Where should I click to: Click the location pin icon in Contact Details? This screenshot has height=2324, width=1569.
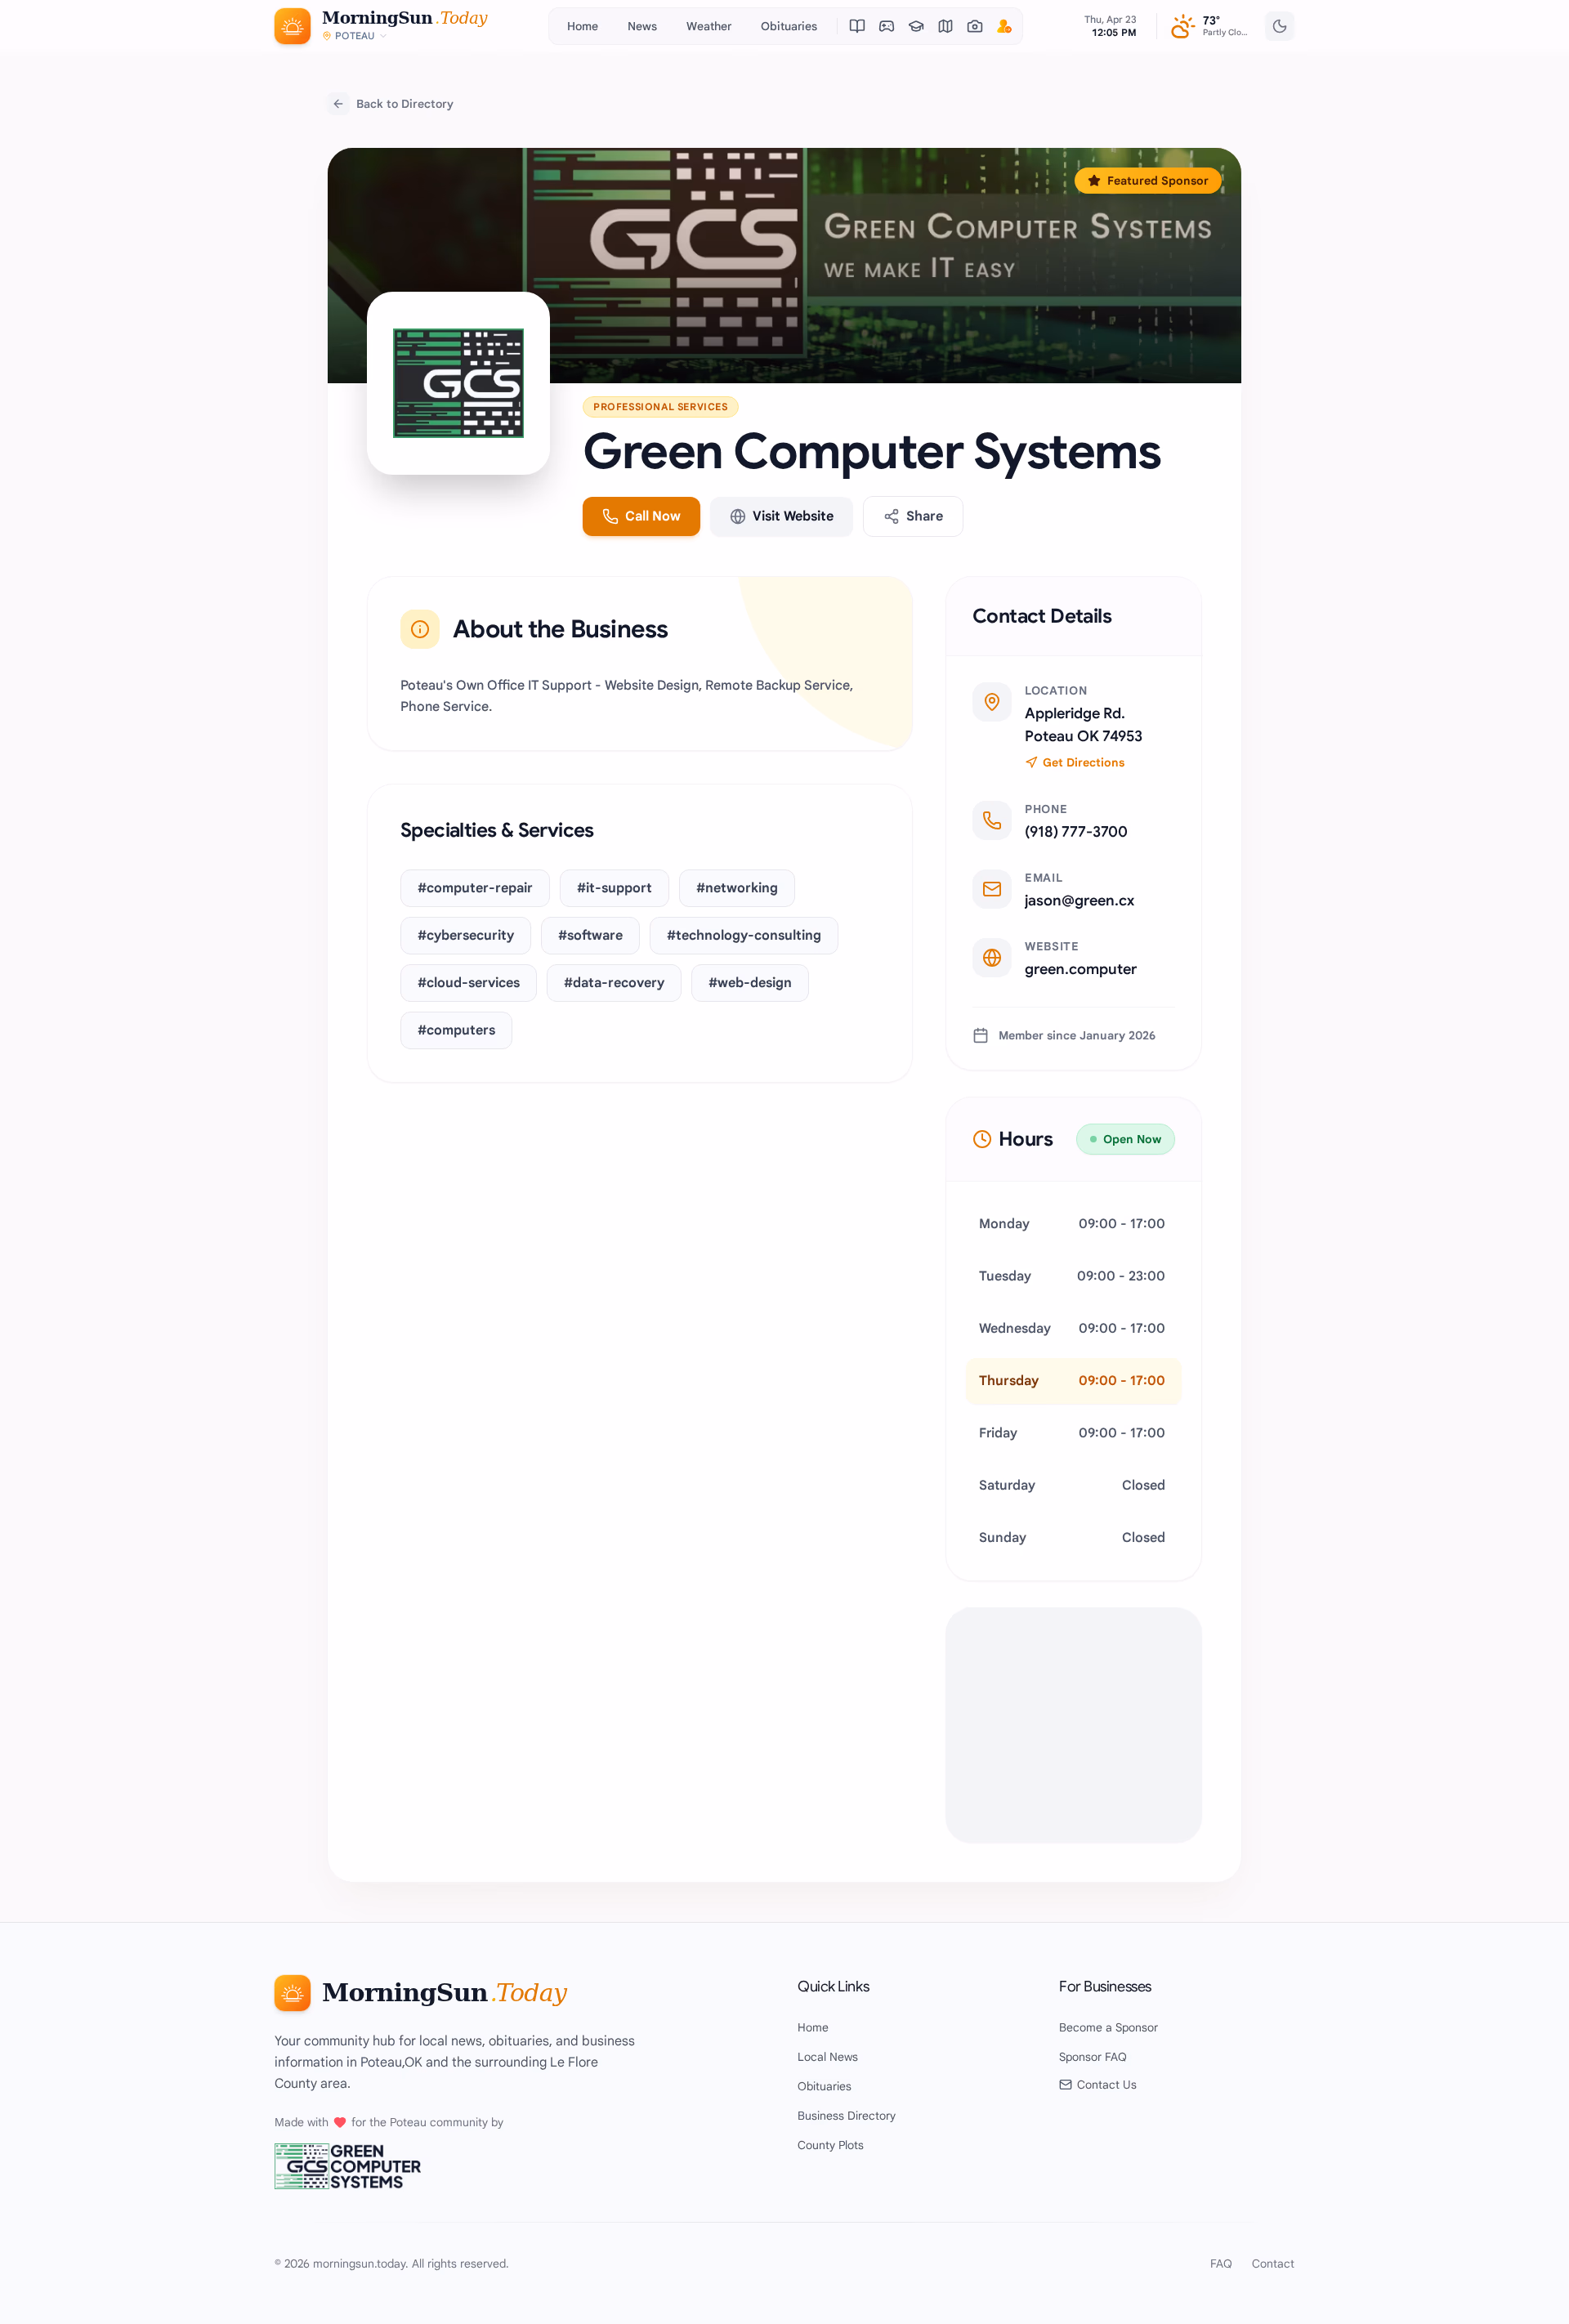992,702
